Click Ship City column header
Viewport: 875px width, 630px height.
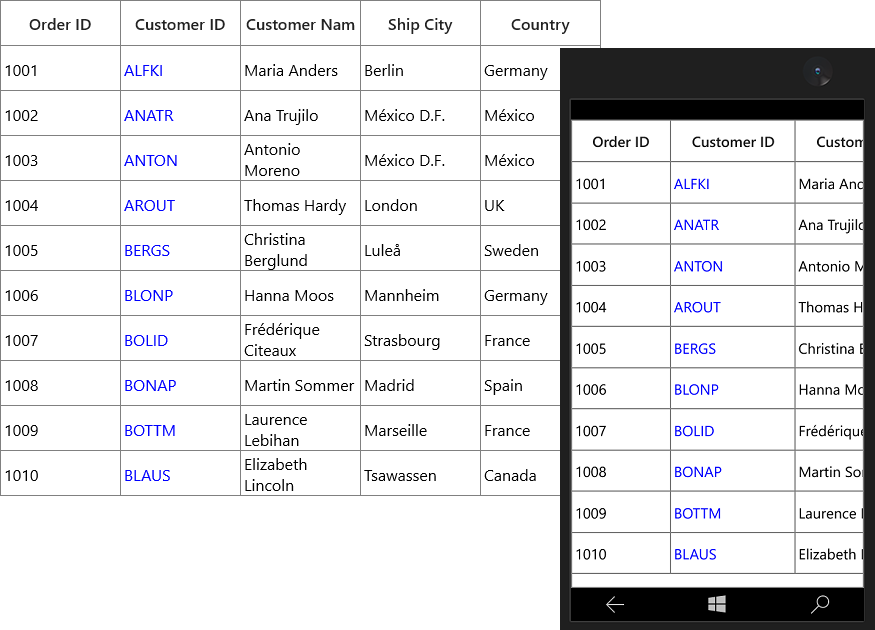[x=420, y=25]
